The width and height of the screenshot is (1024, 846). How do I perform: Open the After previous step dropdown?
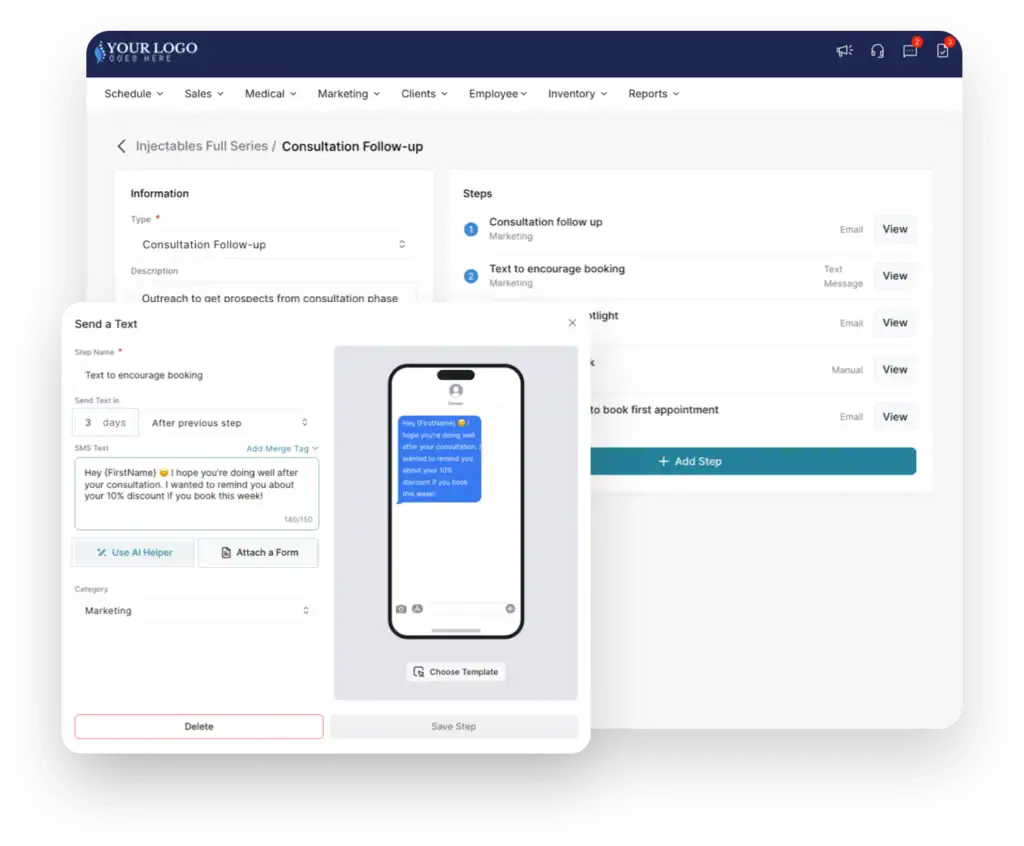[x=229, y=423]
